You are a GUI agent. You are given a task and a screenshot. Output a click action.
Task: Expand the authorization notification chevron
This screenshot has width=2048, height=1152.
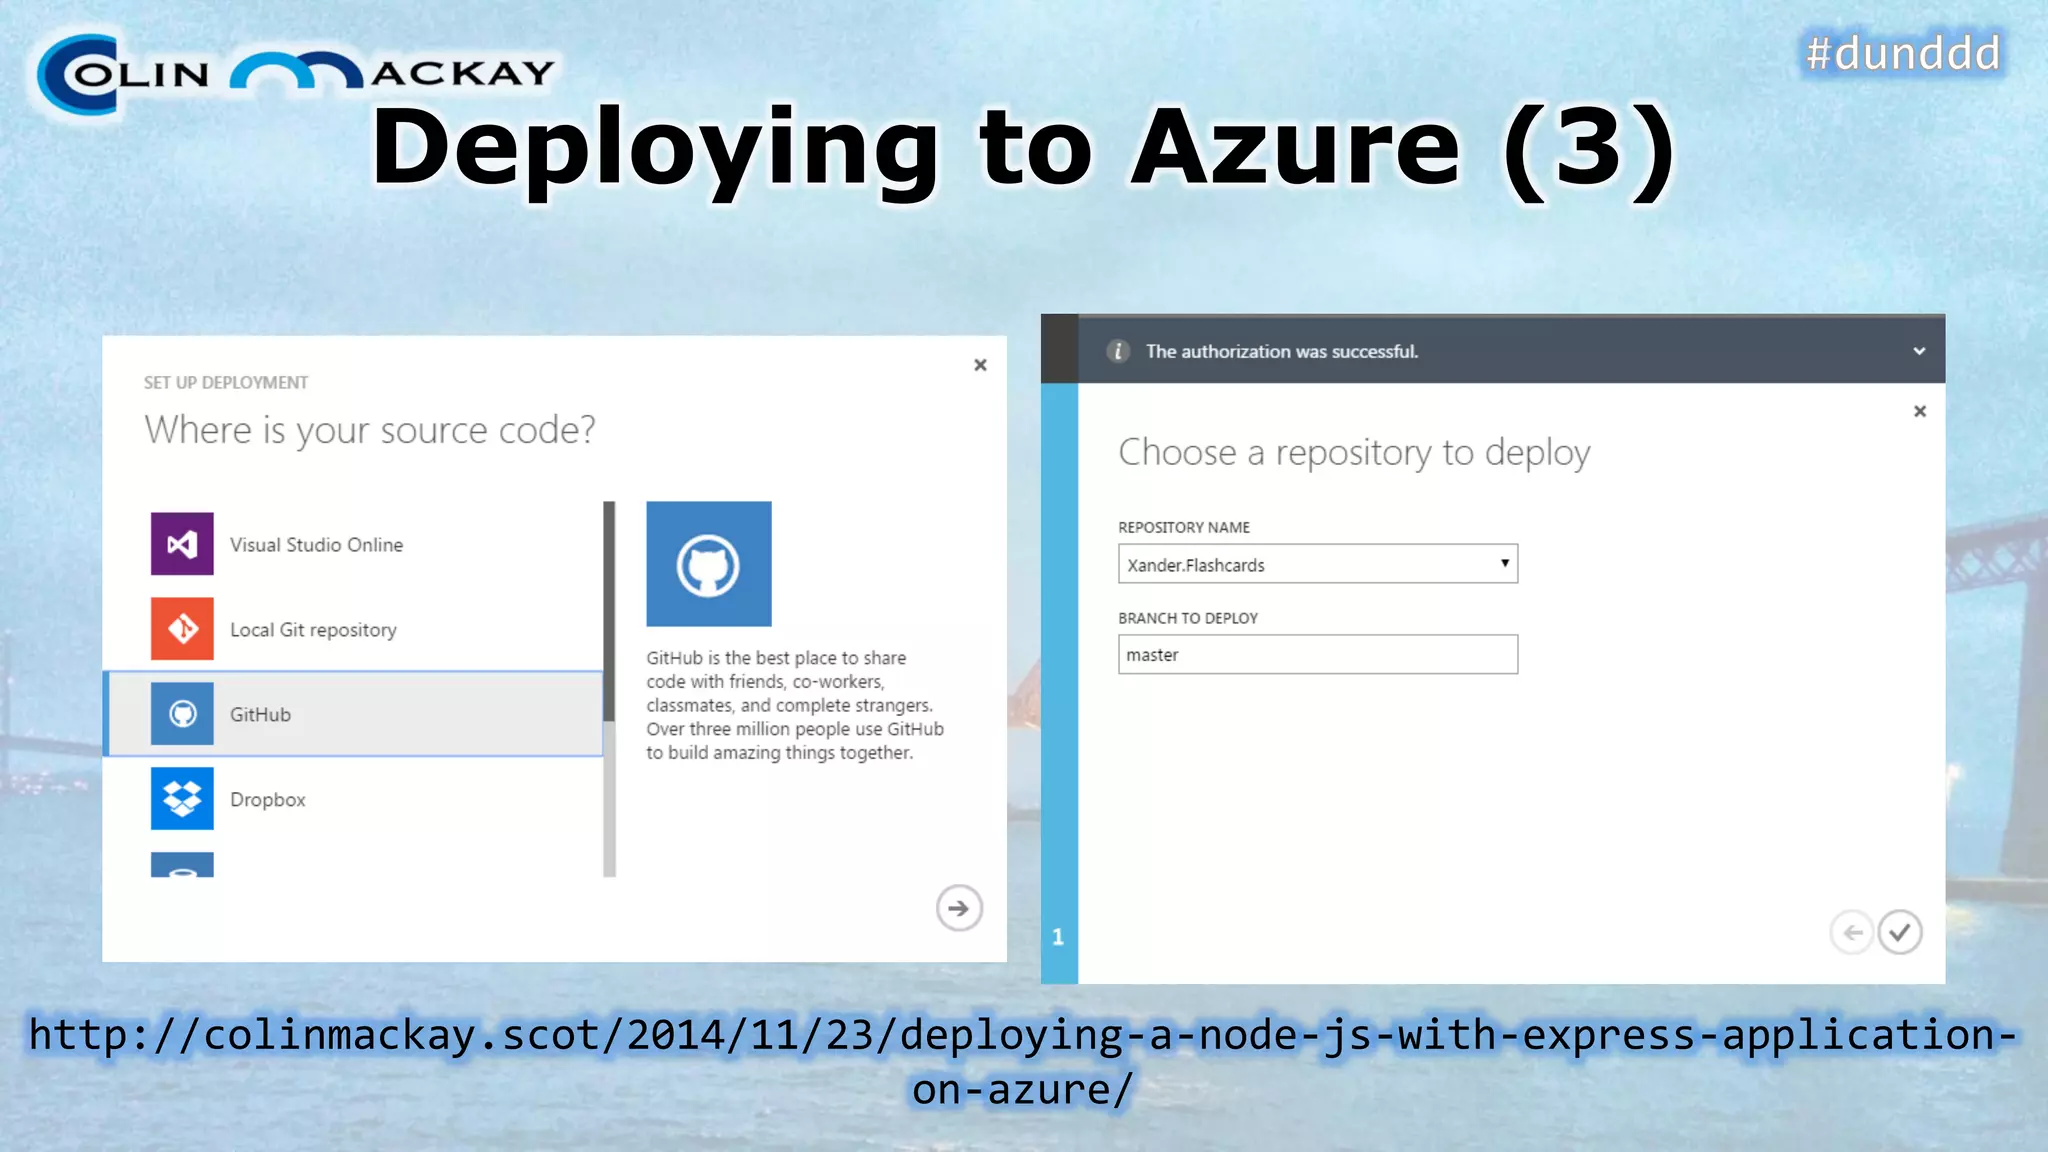1919,351
